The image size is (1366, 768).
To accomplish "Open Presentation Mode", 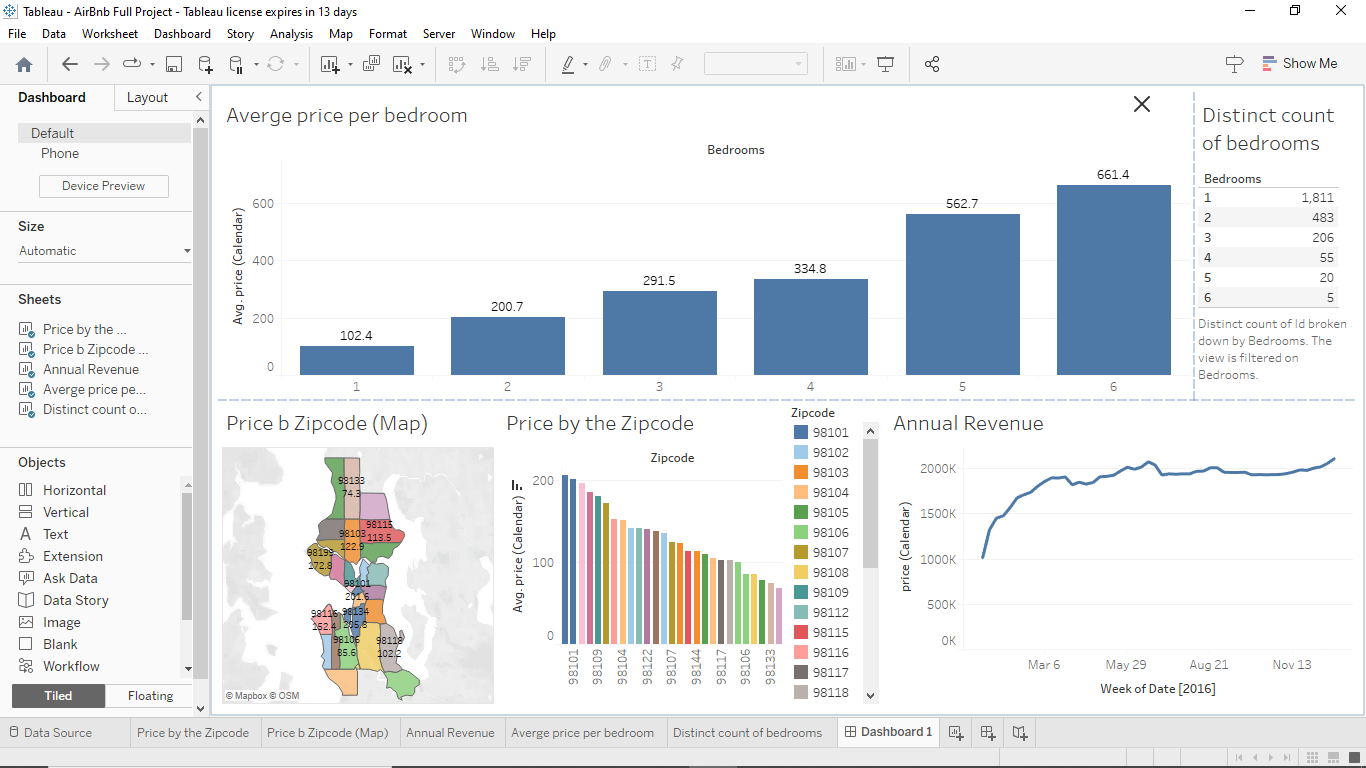I will point(885,63).
